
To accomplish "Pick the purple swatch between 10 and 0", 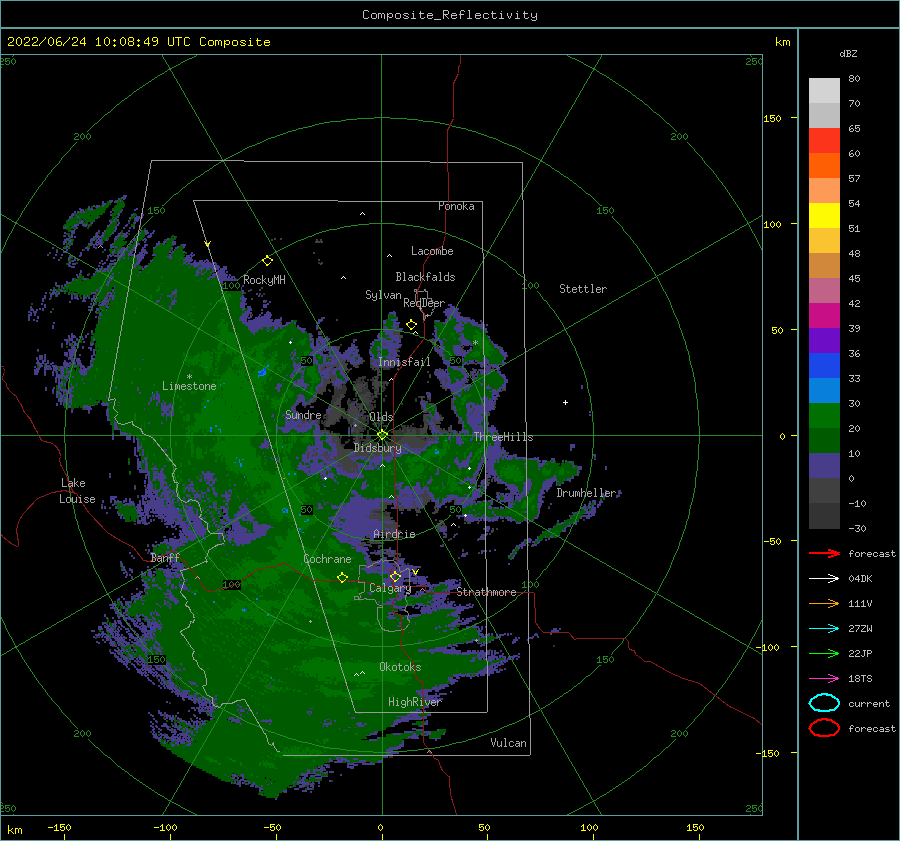I will (824, 466).
